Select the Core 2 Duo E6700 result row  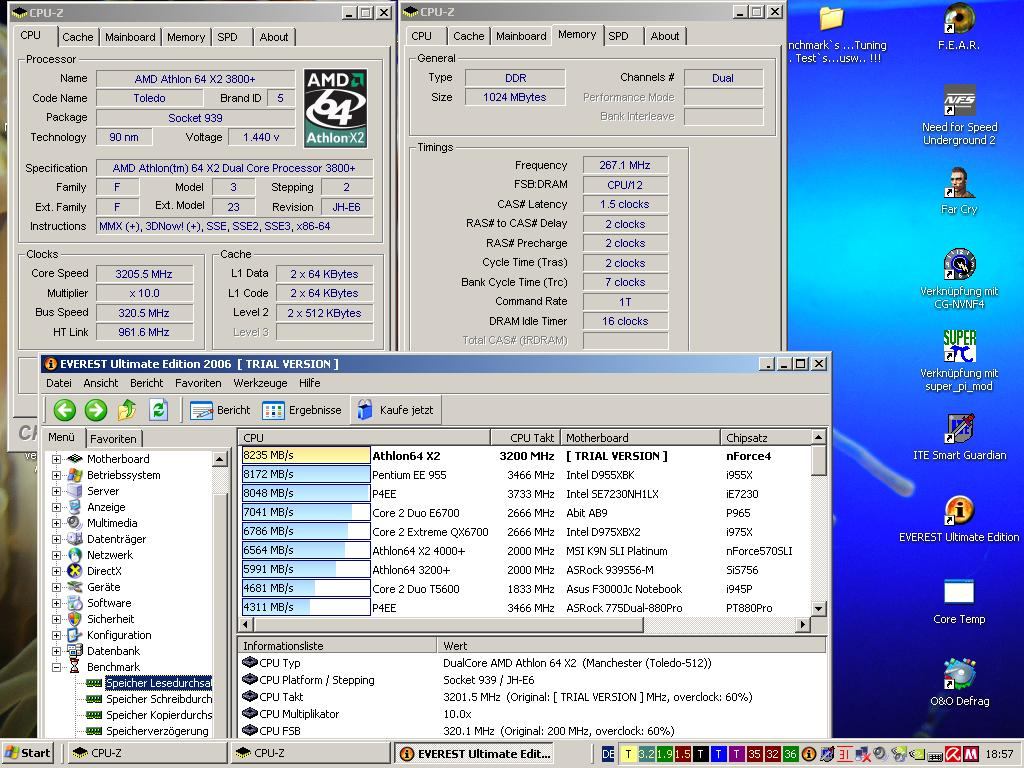pyautogui.click(x=526, y=513)
